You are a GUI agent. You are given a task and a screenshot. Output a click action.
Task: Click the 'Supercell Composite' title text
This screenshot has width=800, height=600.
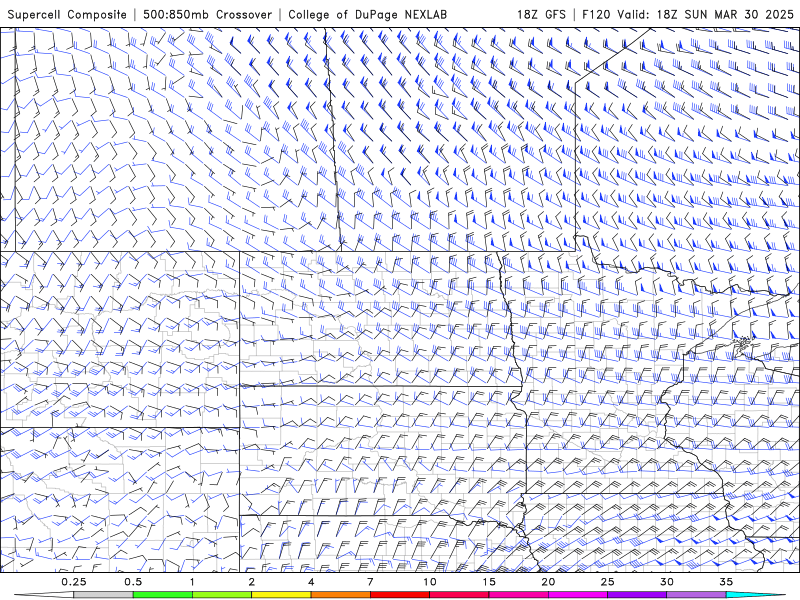point(67,14)
